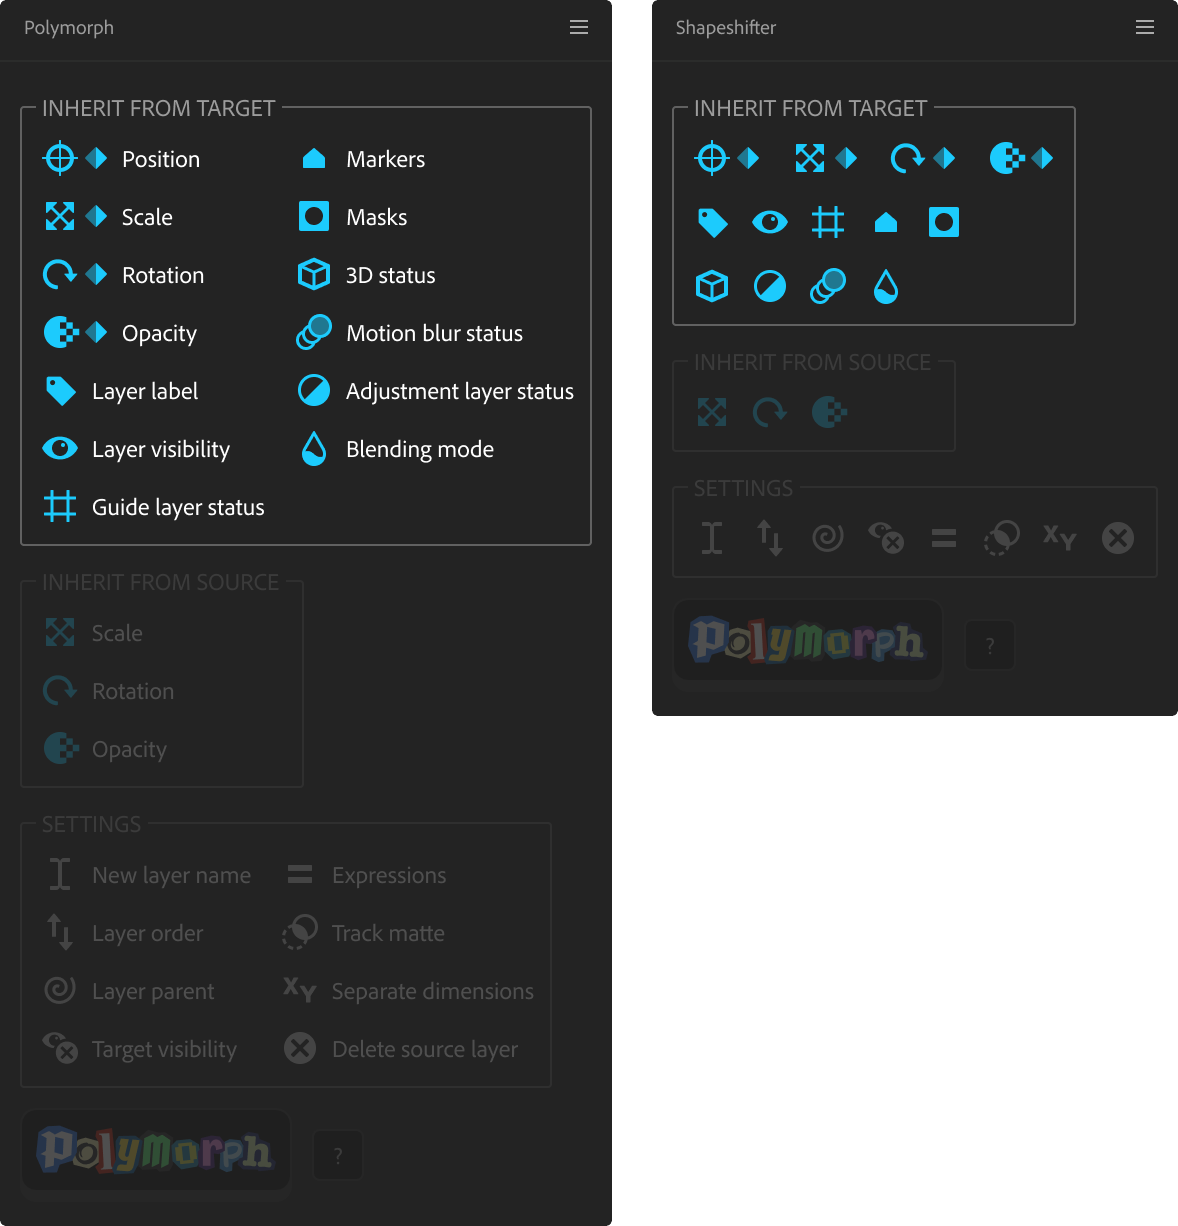Click the Polymorph logo thumbnail in Shapeshifter
This screenshot has width=1178, height=1226.
pyautogui.click(x=807, y=641)
